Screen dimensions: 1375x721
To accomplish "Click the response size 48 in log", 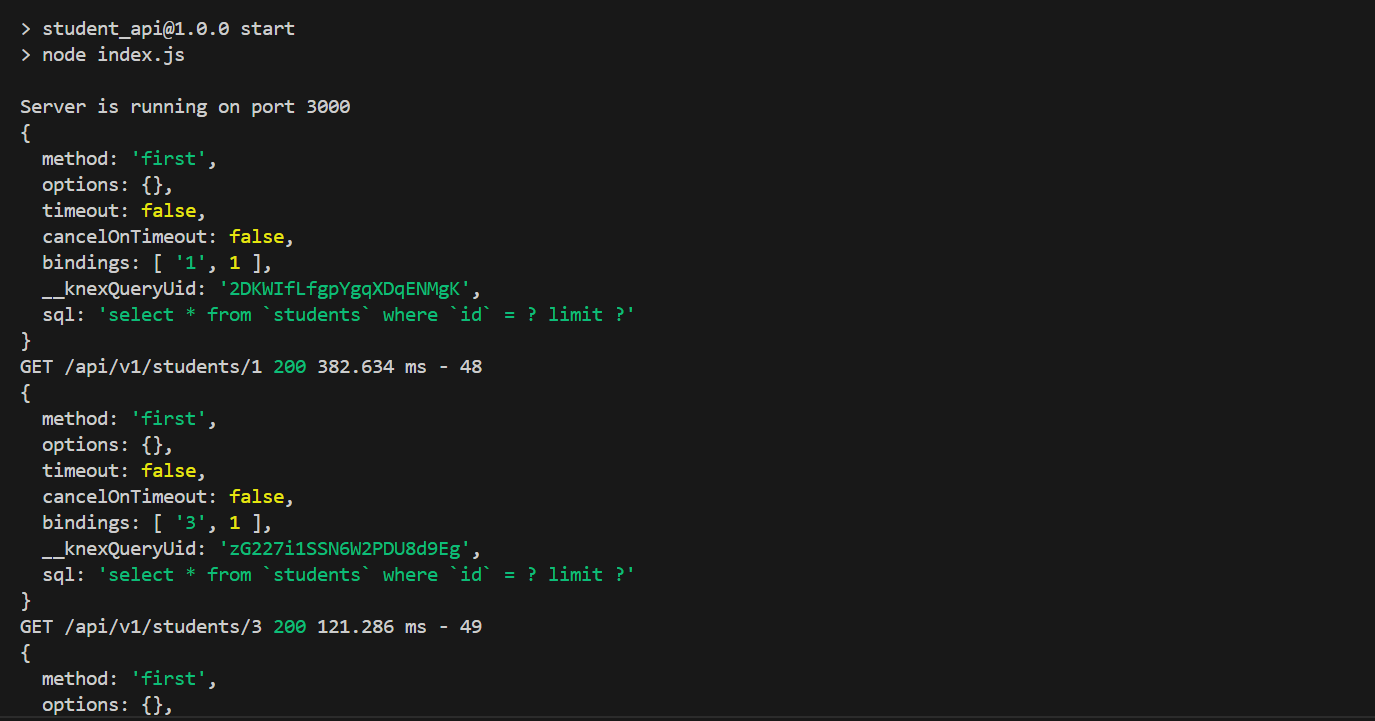I will (x=471, y=367).
